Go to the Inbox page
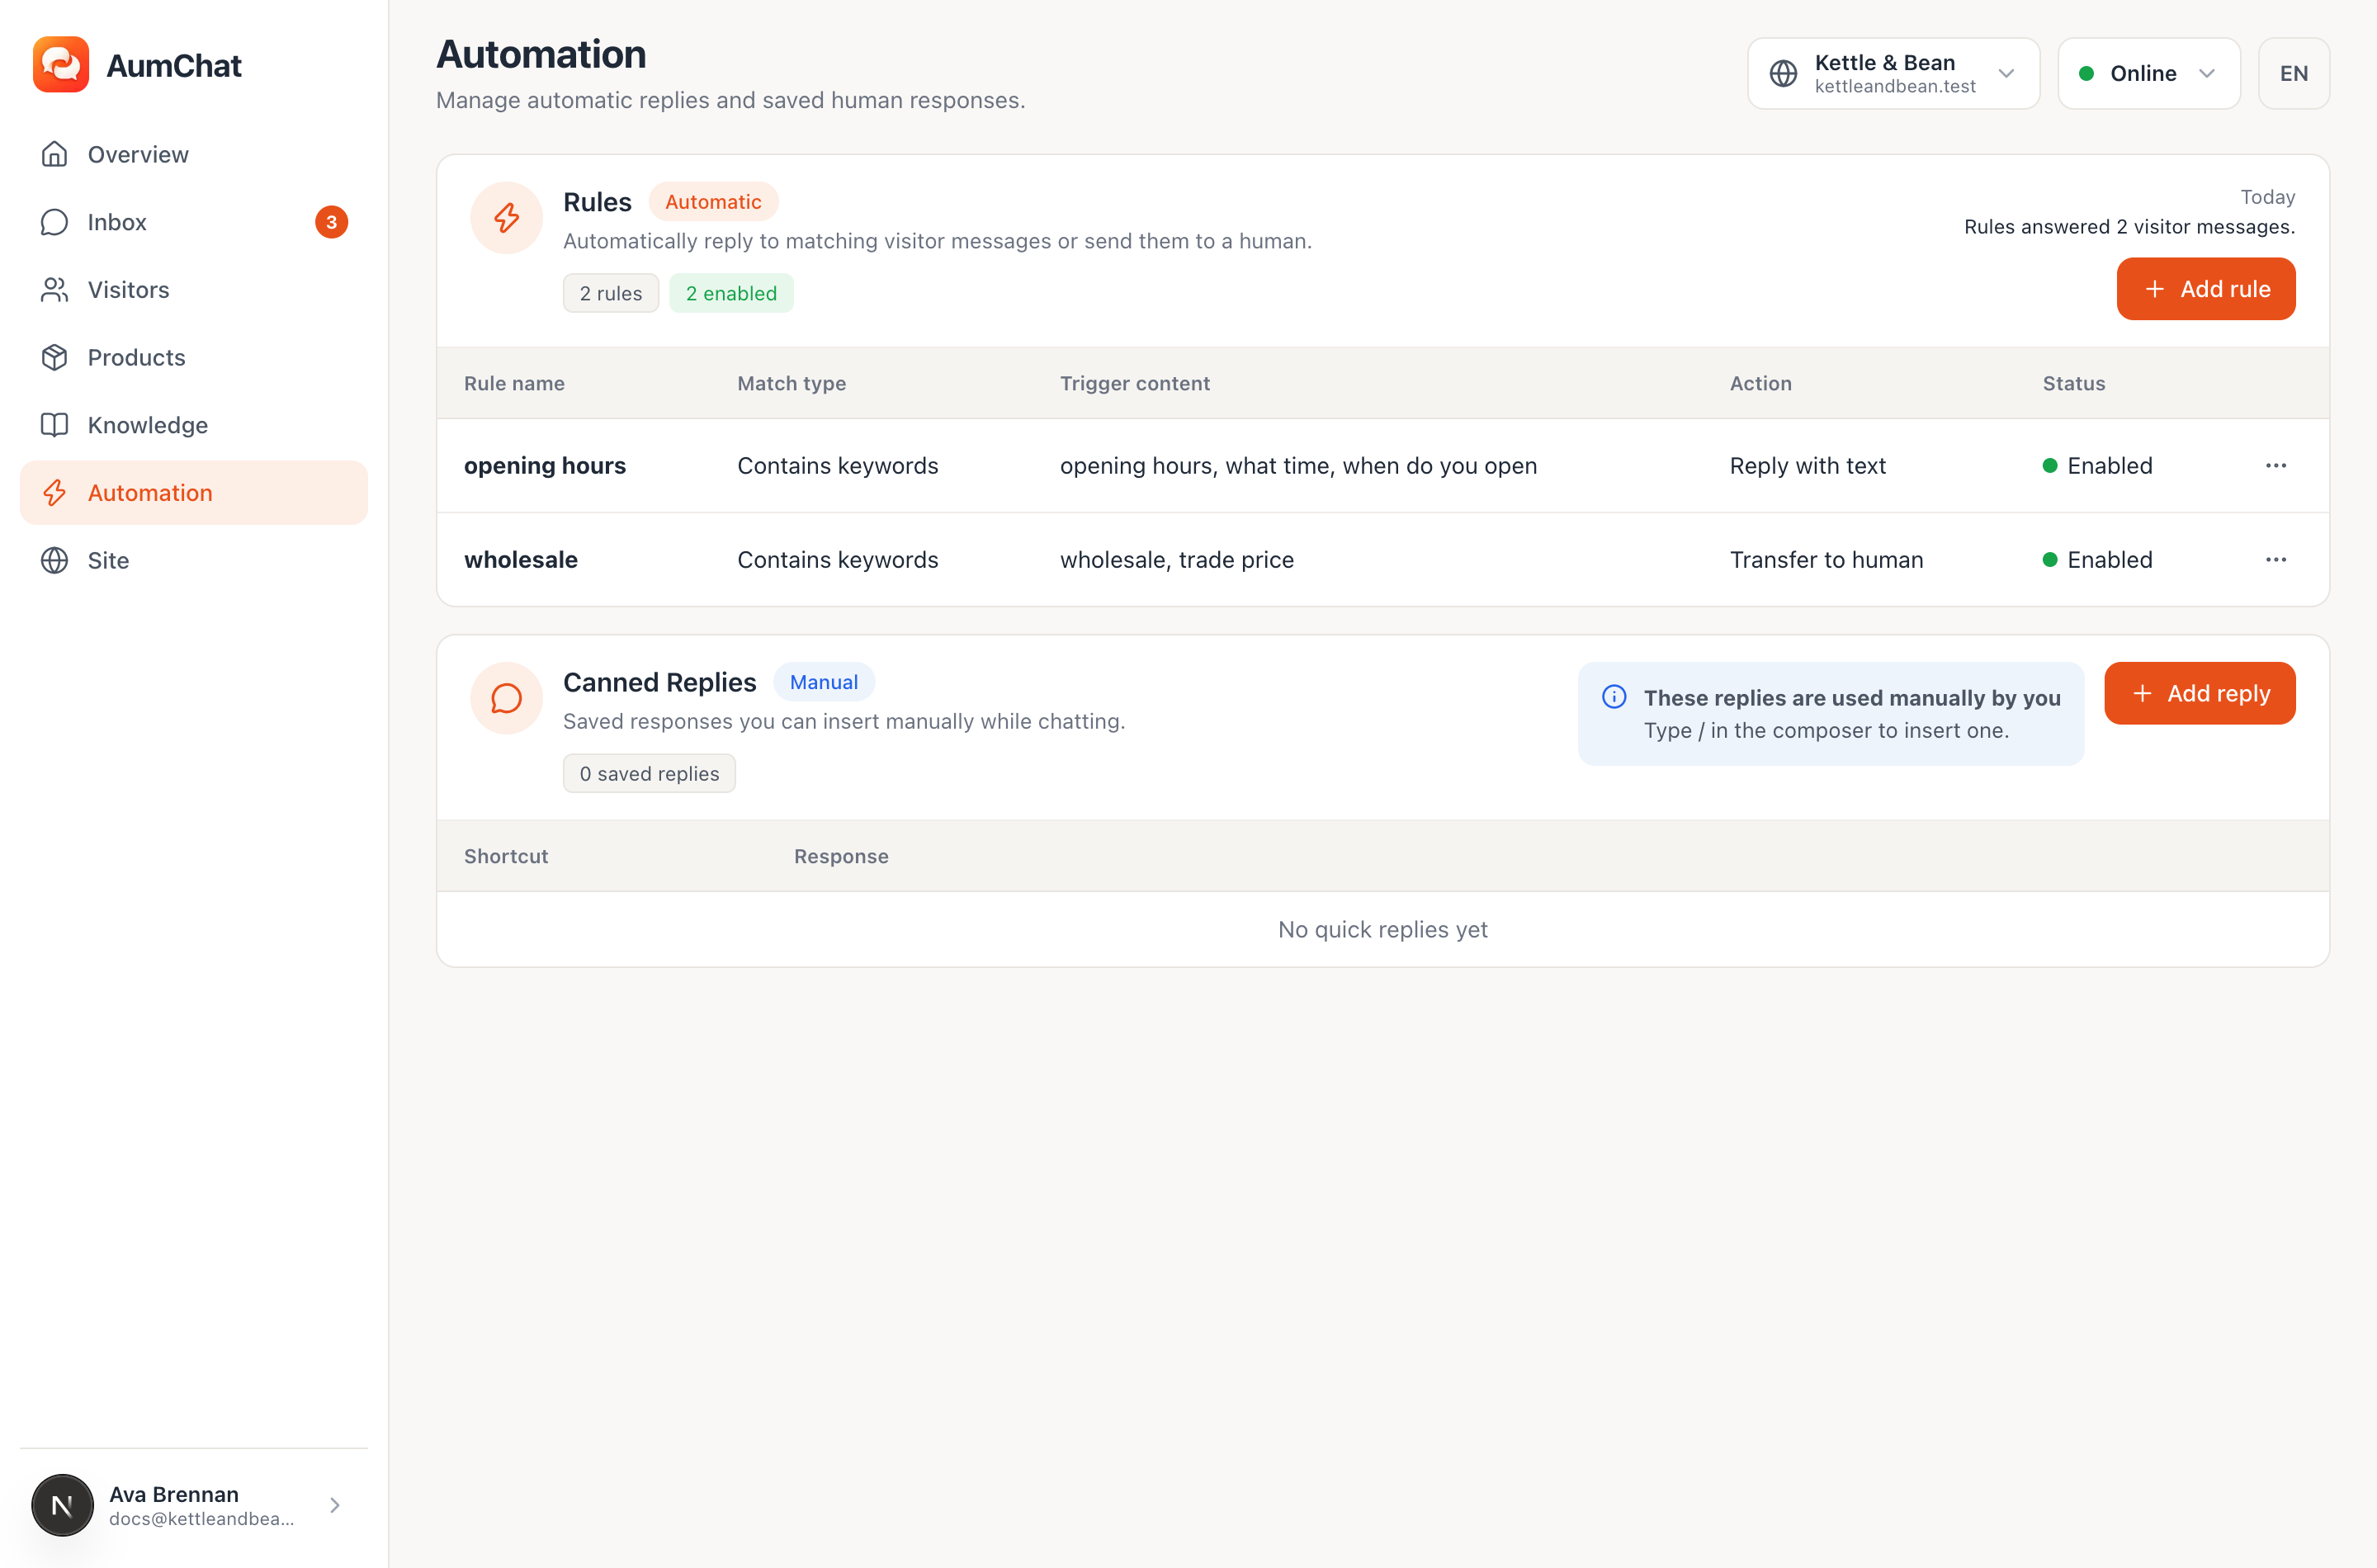 [194, 222]
